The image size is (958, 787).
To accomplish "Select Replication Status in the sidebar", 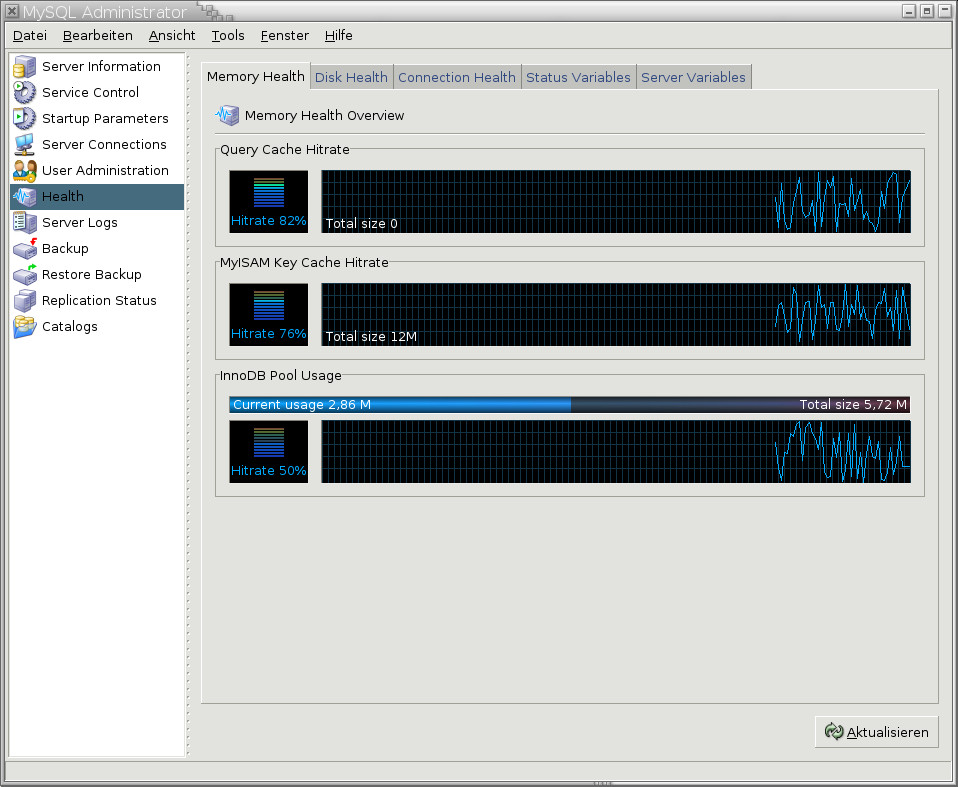I will [98, 301].
